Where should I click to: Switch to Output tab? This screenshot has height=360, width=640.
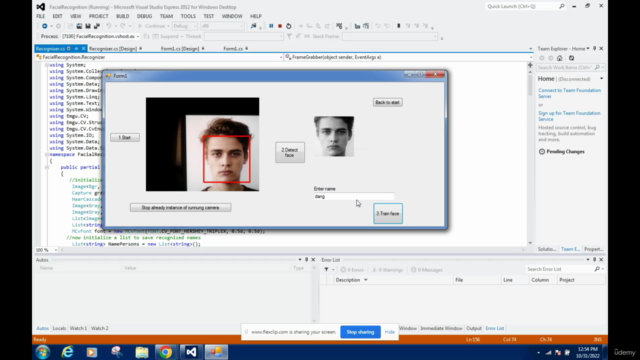[474, 328]
